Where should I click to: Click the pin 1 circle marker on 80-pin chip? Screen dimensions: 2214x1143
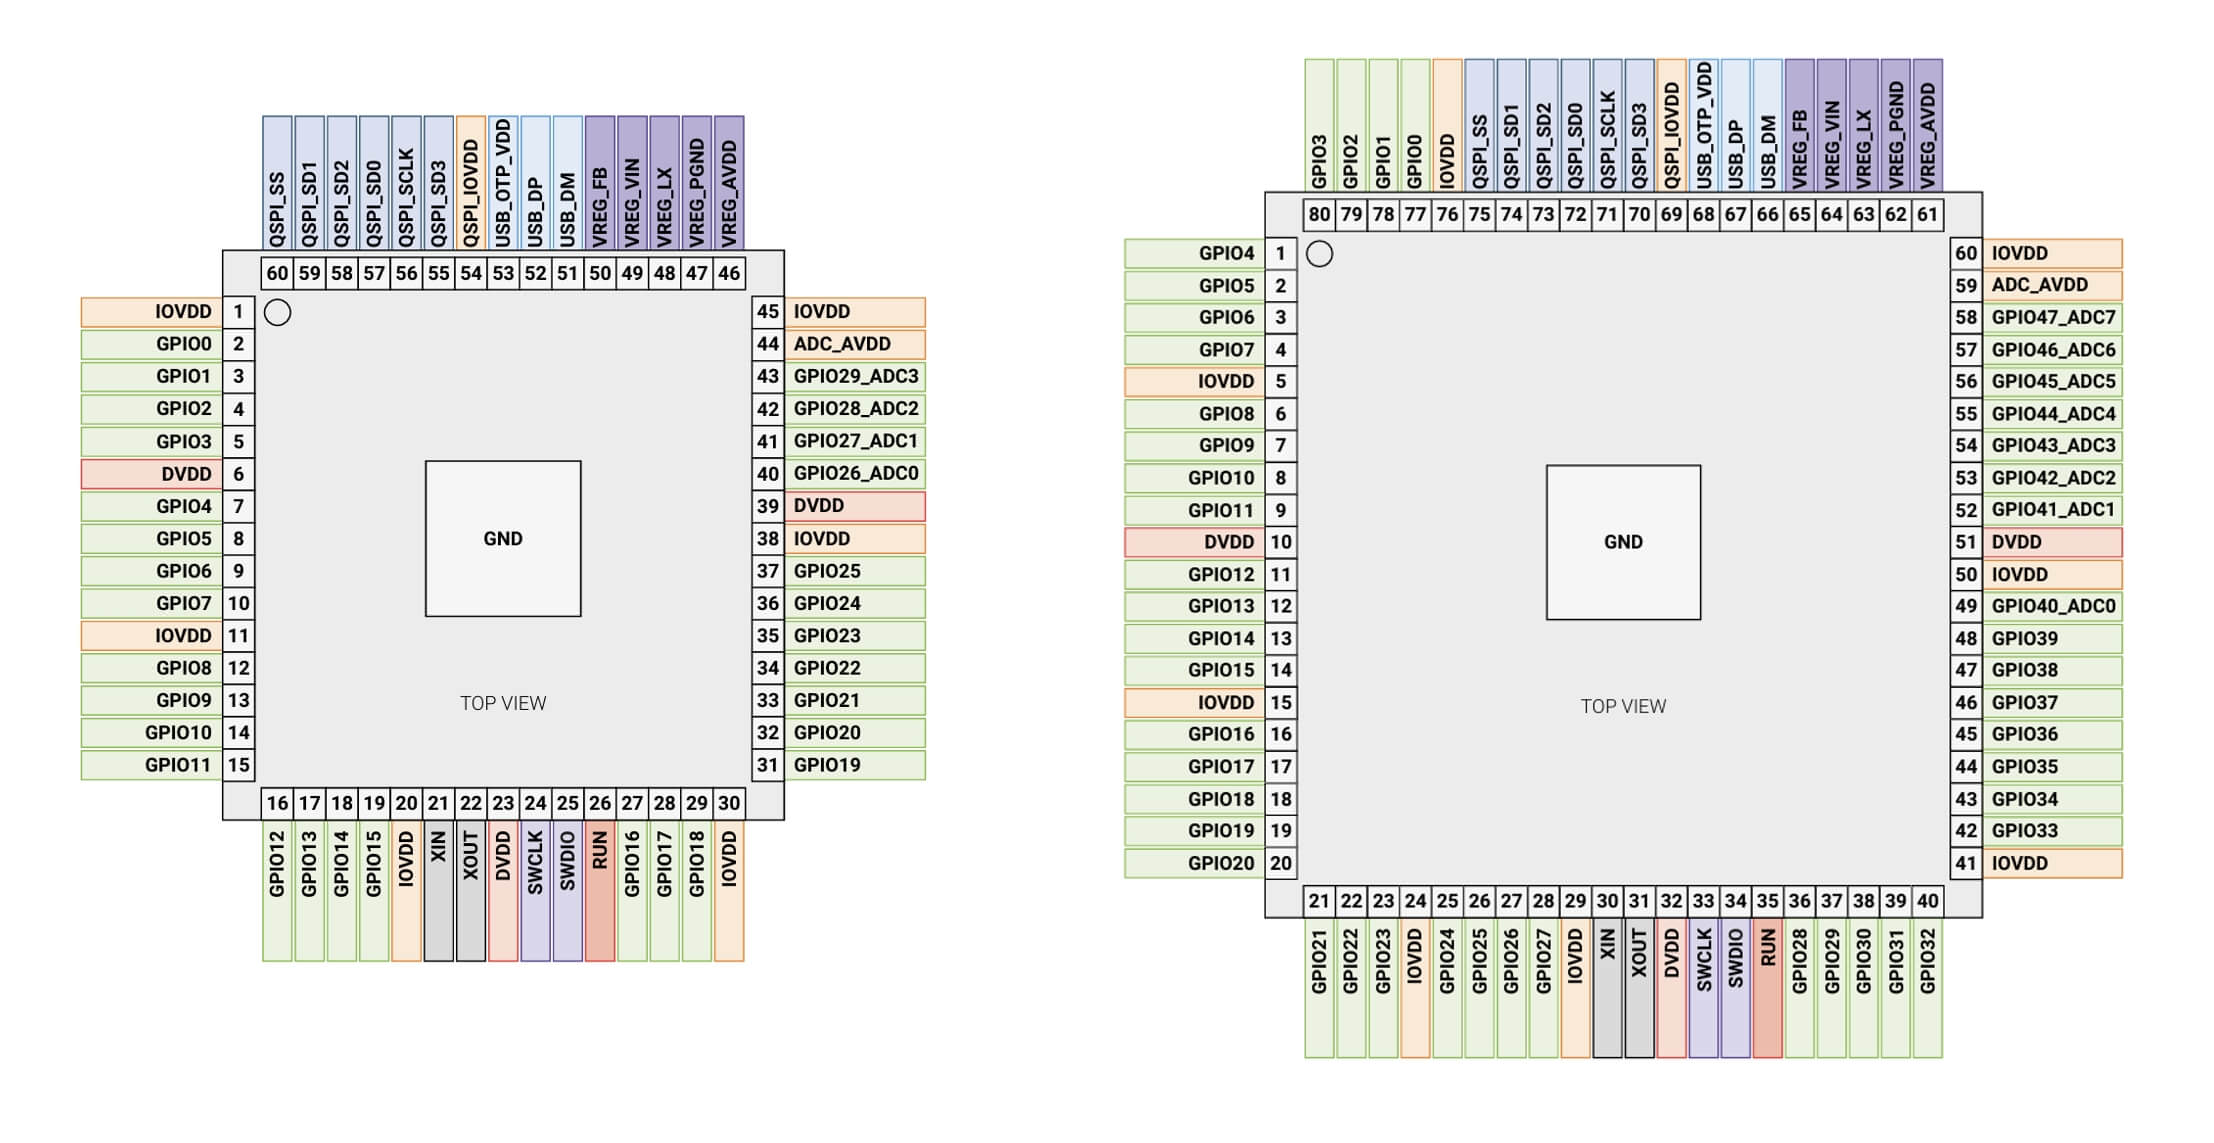(x=1320, y=254)
